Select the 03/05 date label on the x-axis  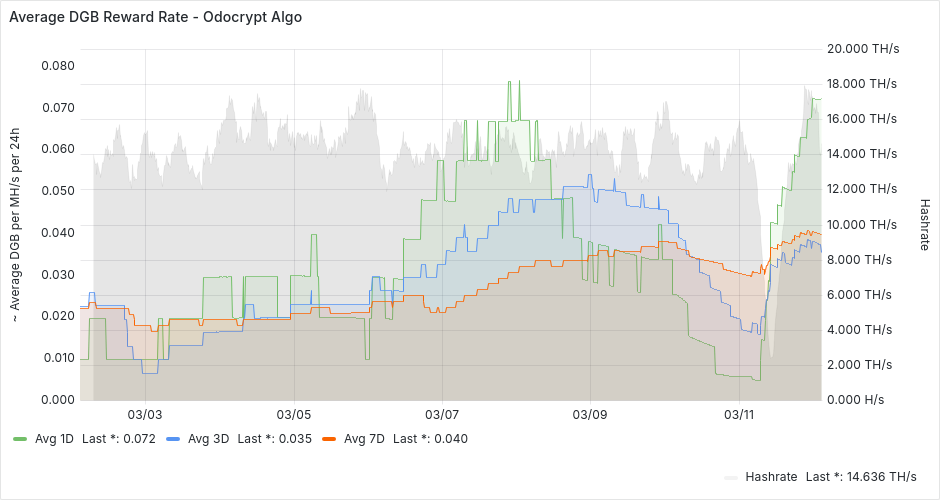point(294,414)
